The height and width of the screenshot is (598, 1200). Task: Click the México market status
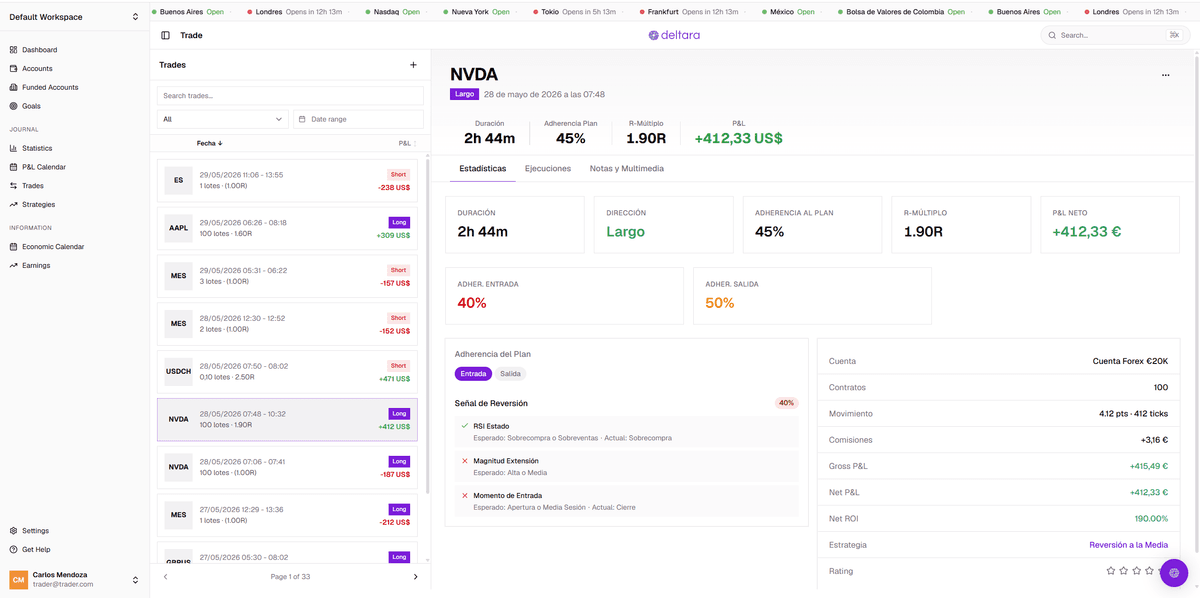coord(789,12)
